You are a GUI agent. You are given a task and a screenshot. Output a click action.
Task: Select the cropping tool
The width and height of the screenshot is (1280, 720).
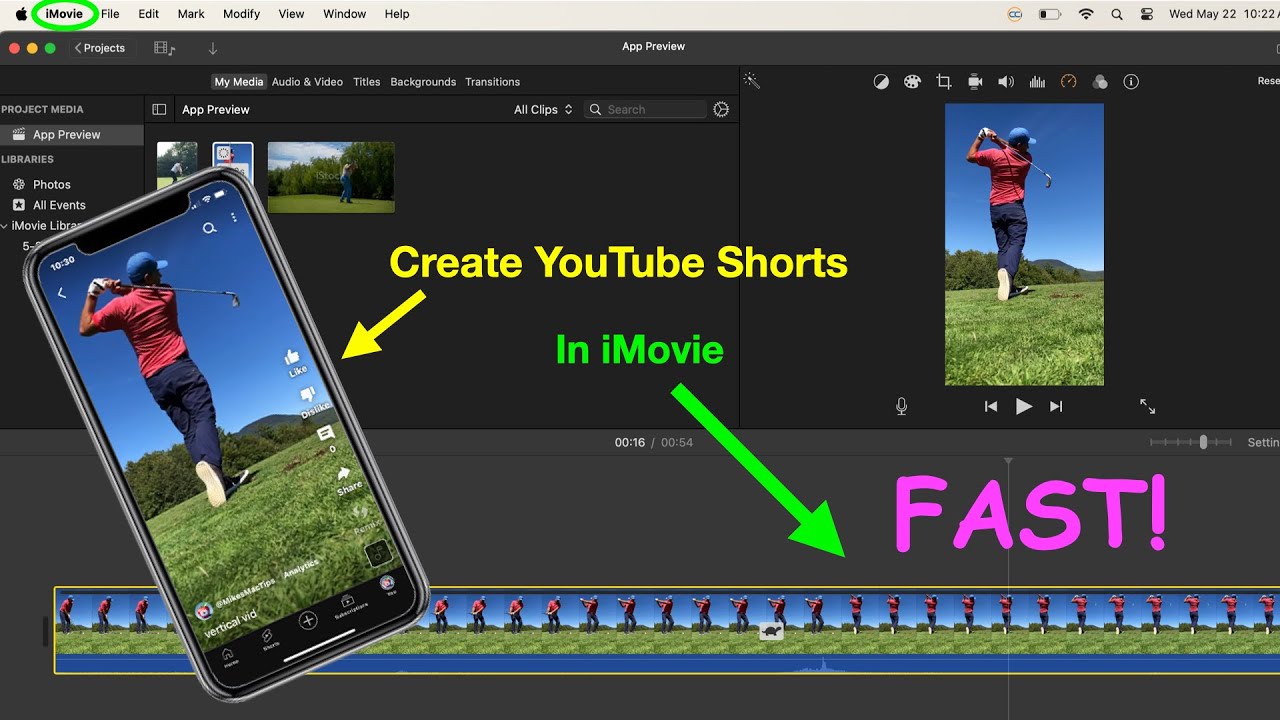pos(943,82)
